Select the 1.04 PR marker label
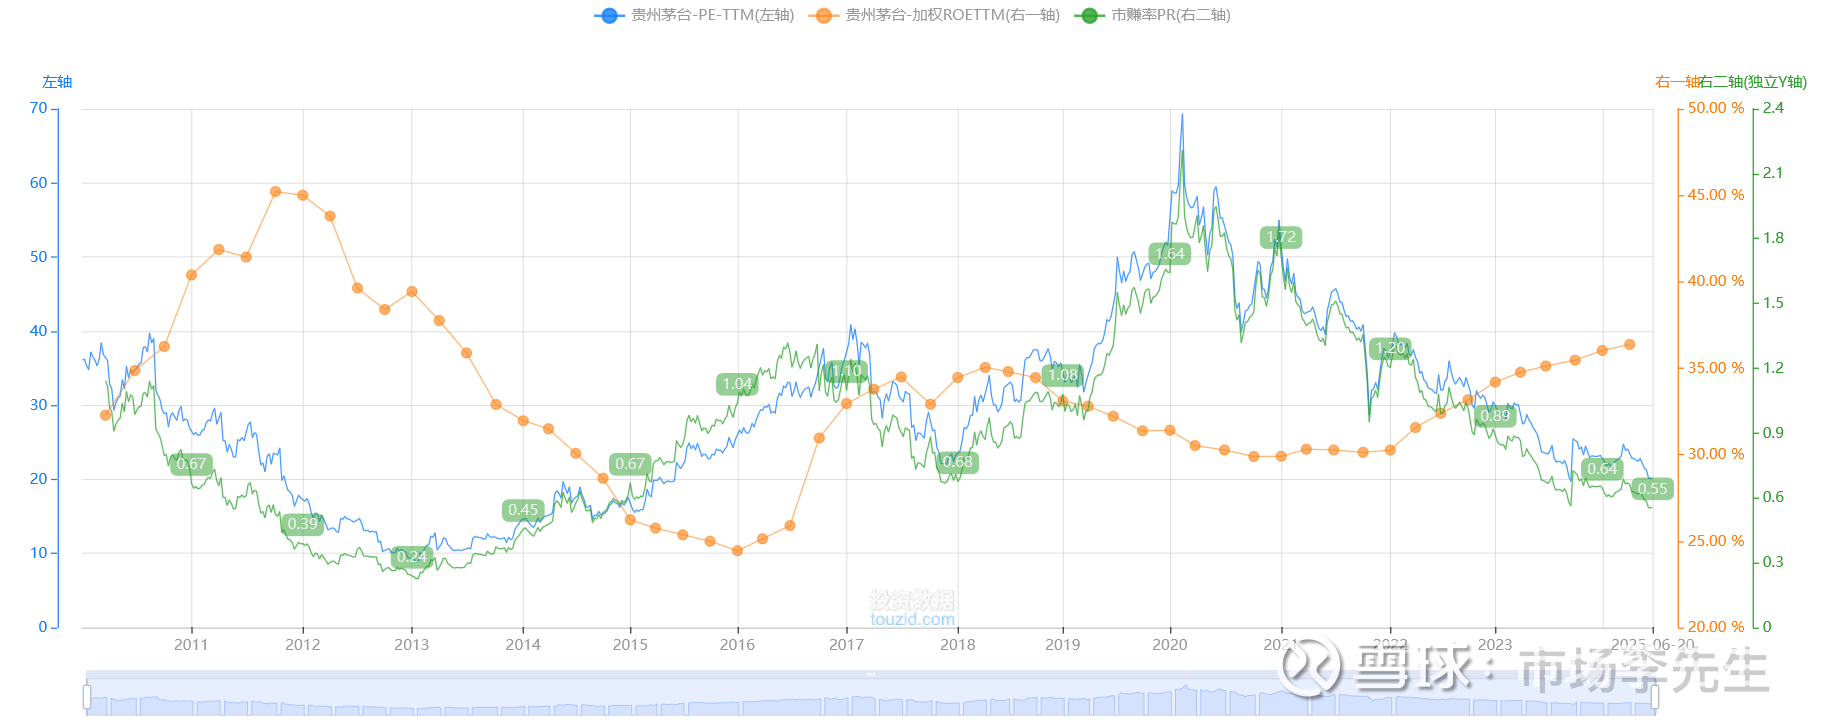Viewport: 1823px width, 725px height. coord(737,383)
